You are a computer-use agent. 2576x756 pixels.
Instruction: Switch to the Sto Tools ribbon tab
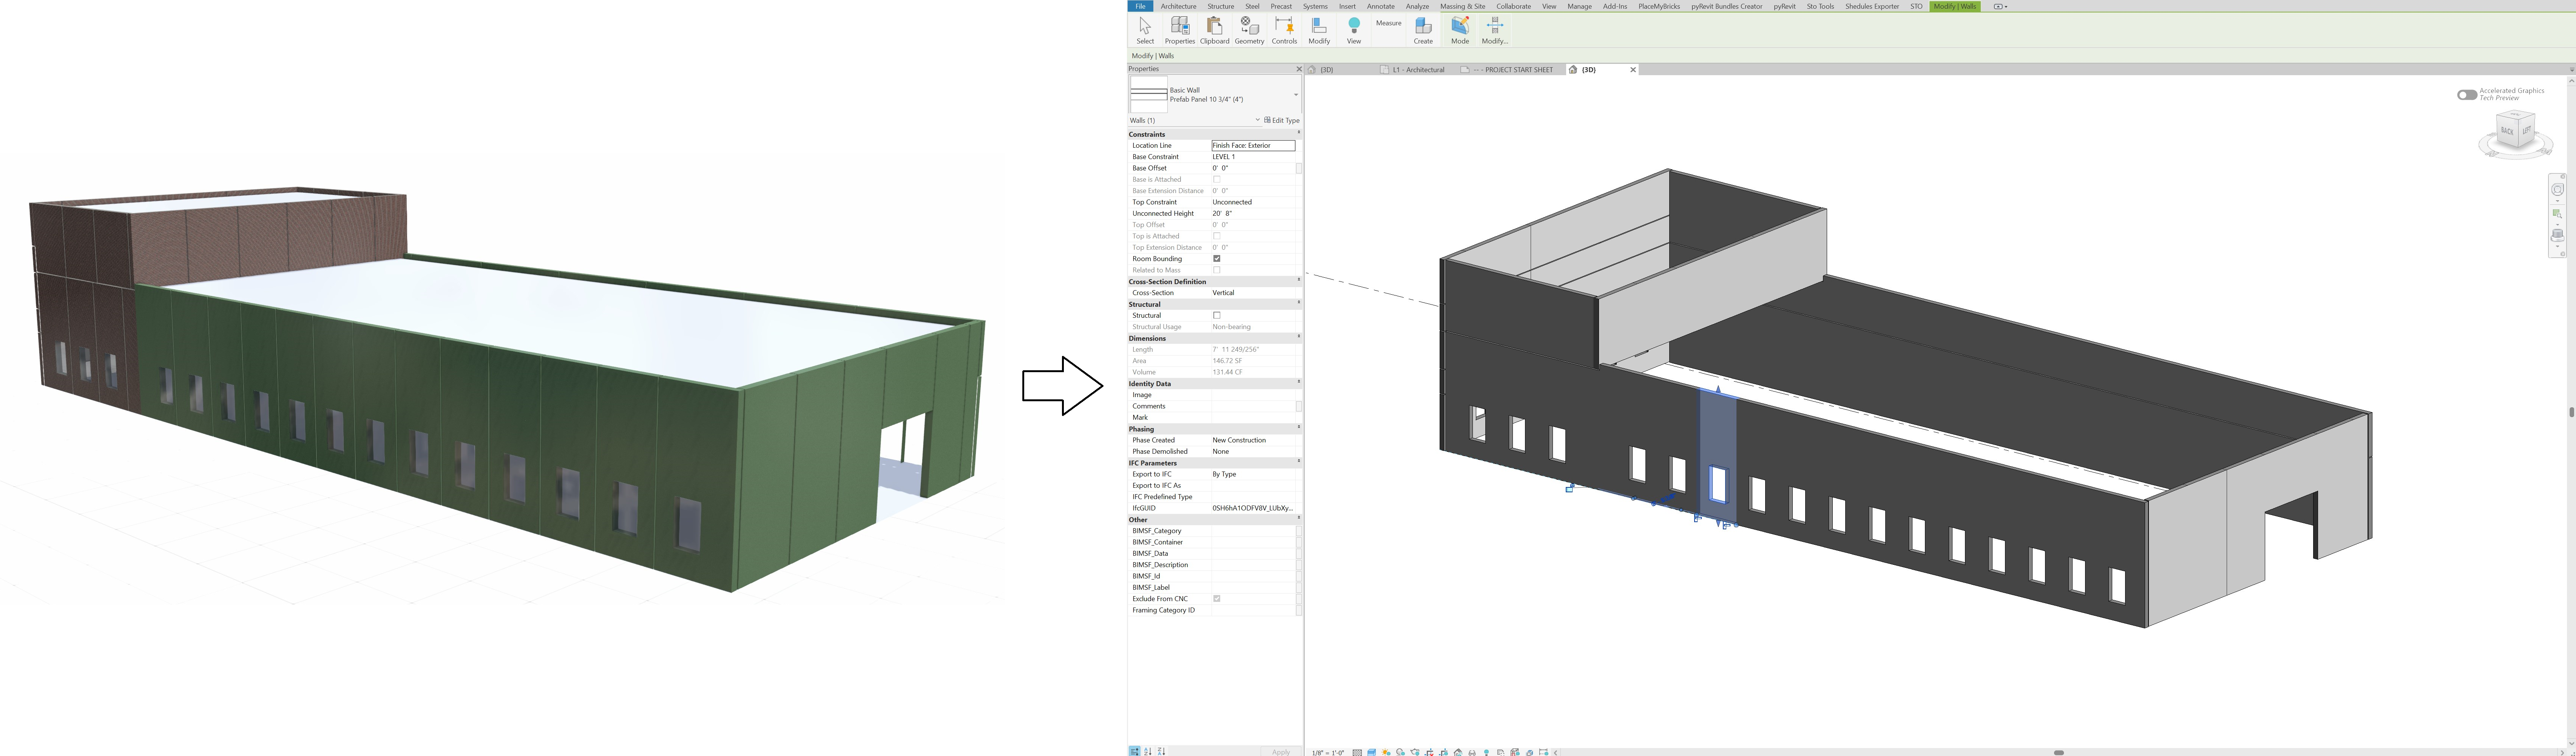(1820, 6)
